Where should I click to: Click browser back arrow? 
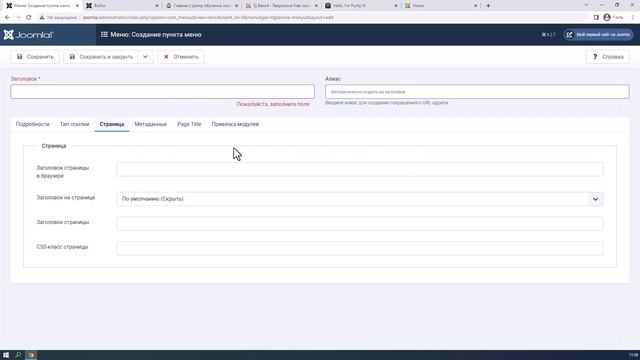(7, 18)
